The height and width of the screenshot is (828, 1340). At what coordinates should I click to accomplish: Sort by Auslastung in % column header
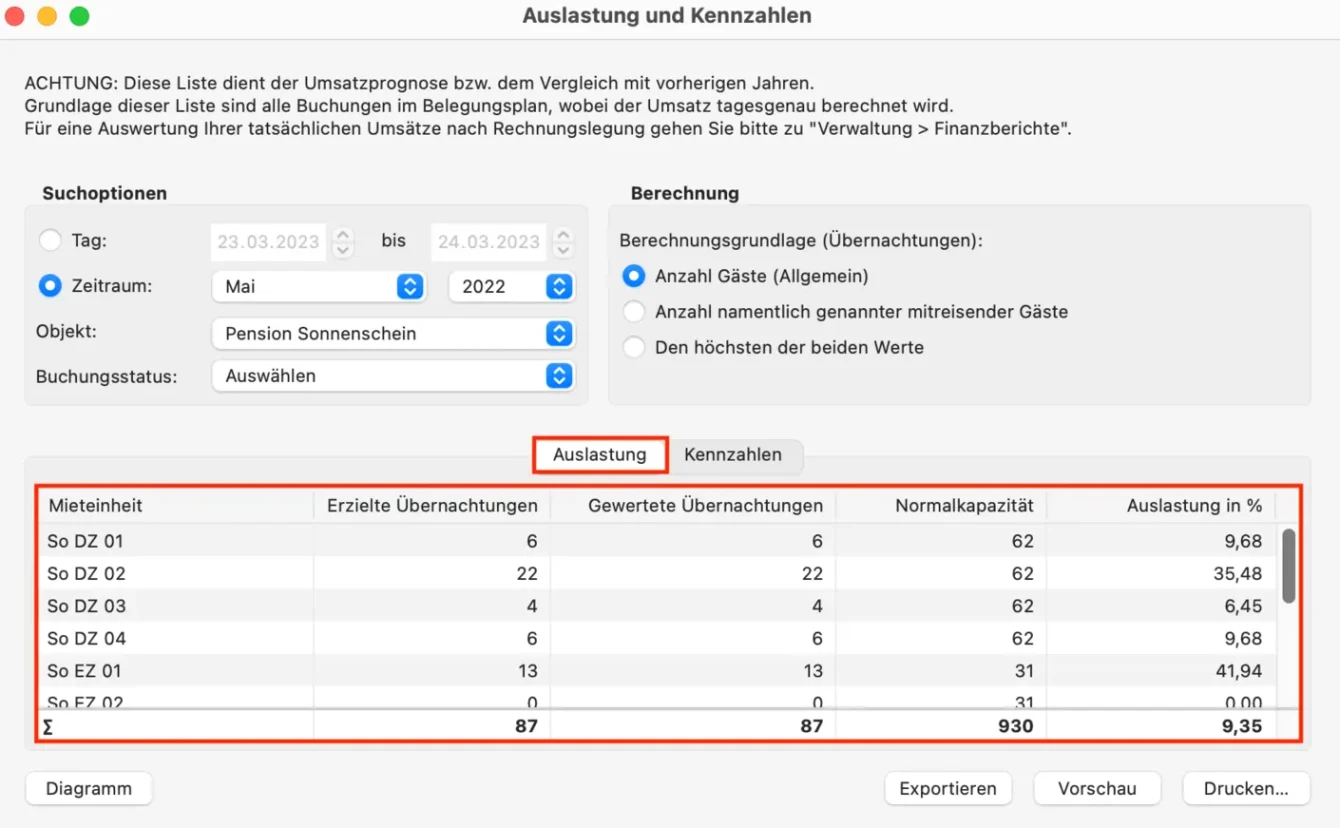[x=1161, y=506]
